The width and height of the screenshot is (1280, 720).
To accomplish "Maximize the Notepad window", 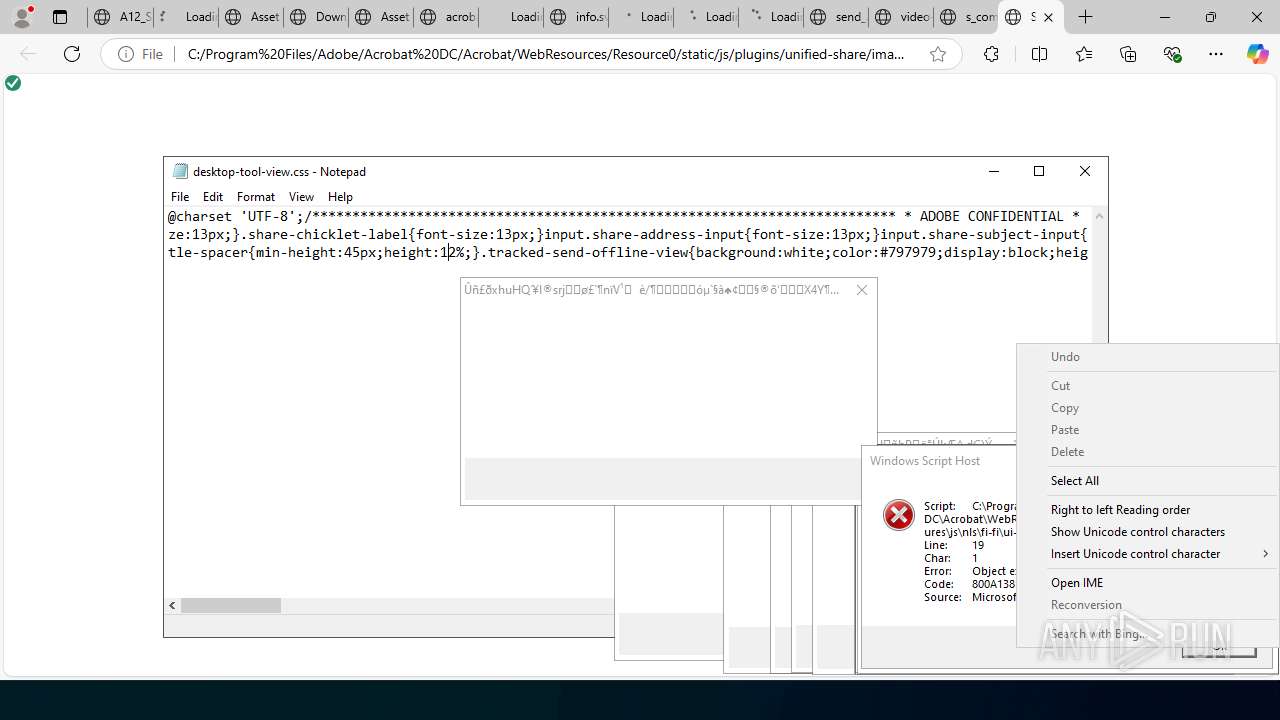I will [1039, 171].
